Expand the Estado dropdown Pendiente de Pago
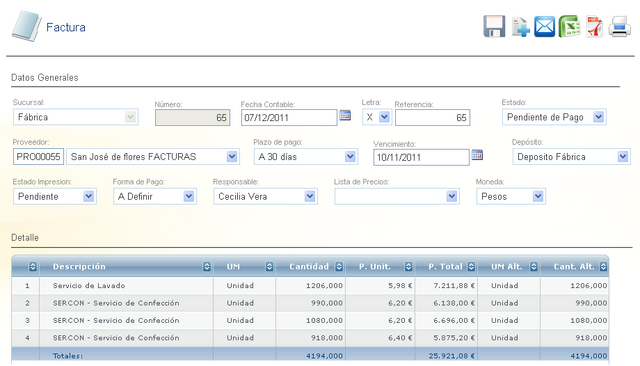The height and width of the screenshot is (366, 640). click(554, 117)
